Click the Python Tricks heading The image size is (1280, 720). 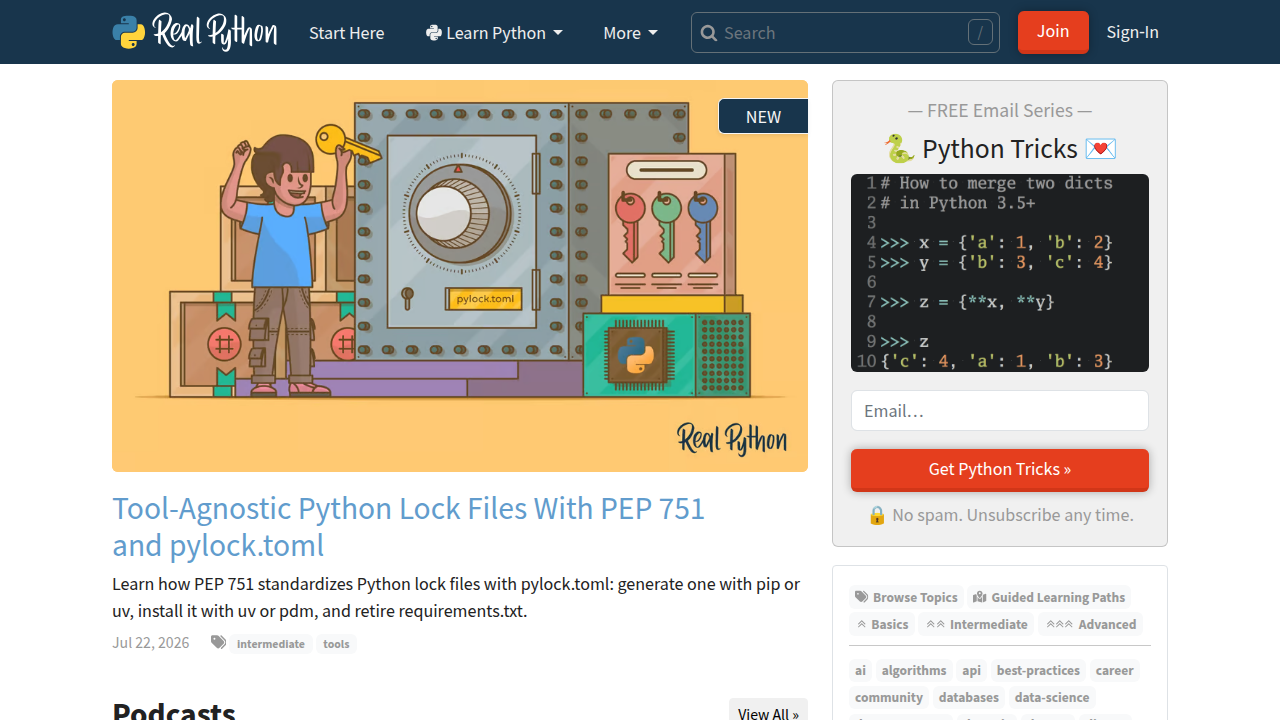point(1000,149)
